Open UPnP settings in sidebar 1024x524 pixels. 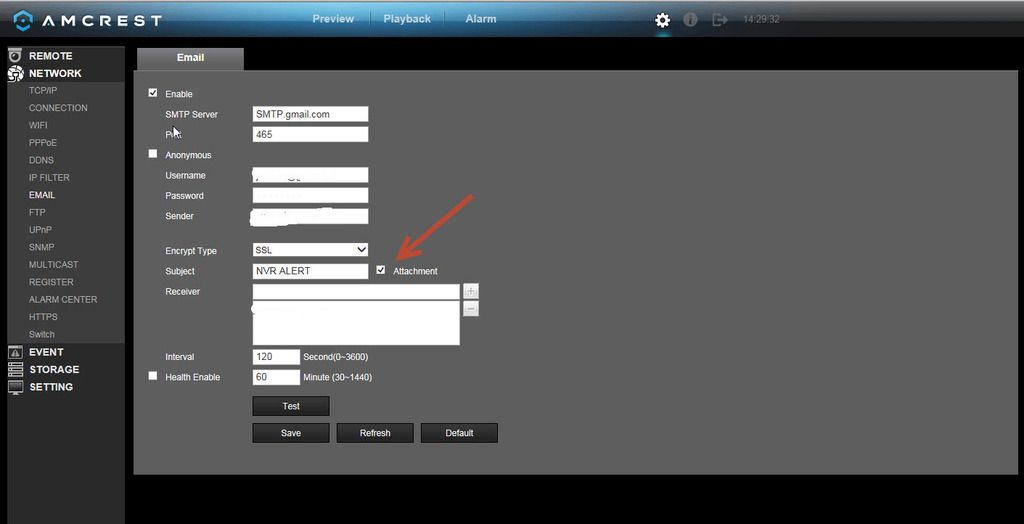click(40, 230)
